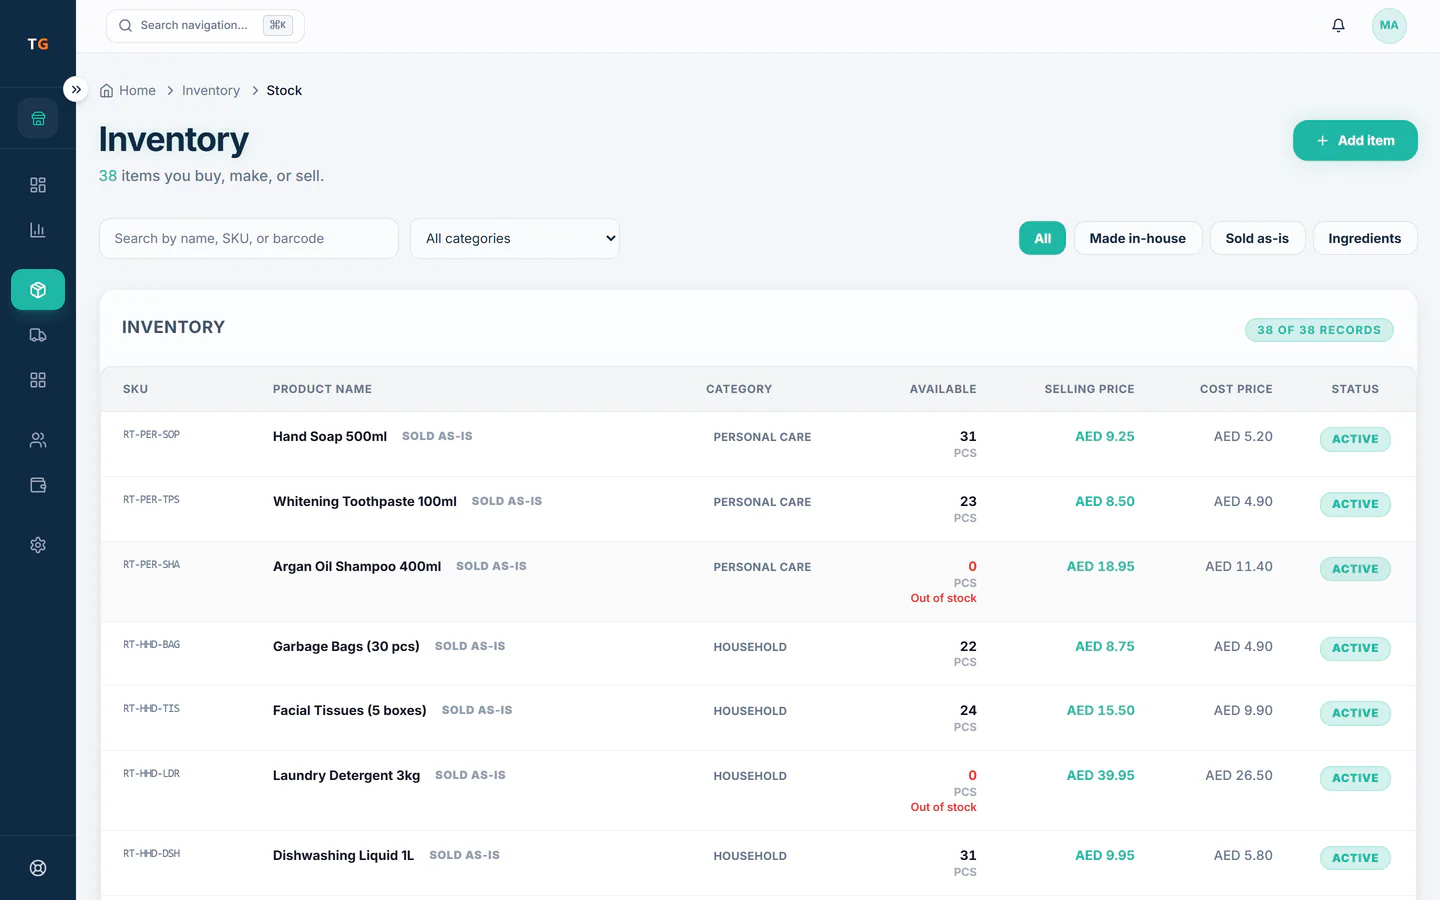
Task: Click the AED 39.95 selling price
Action: [1100, 776]
